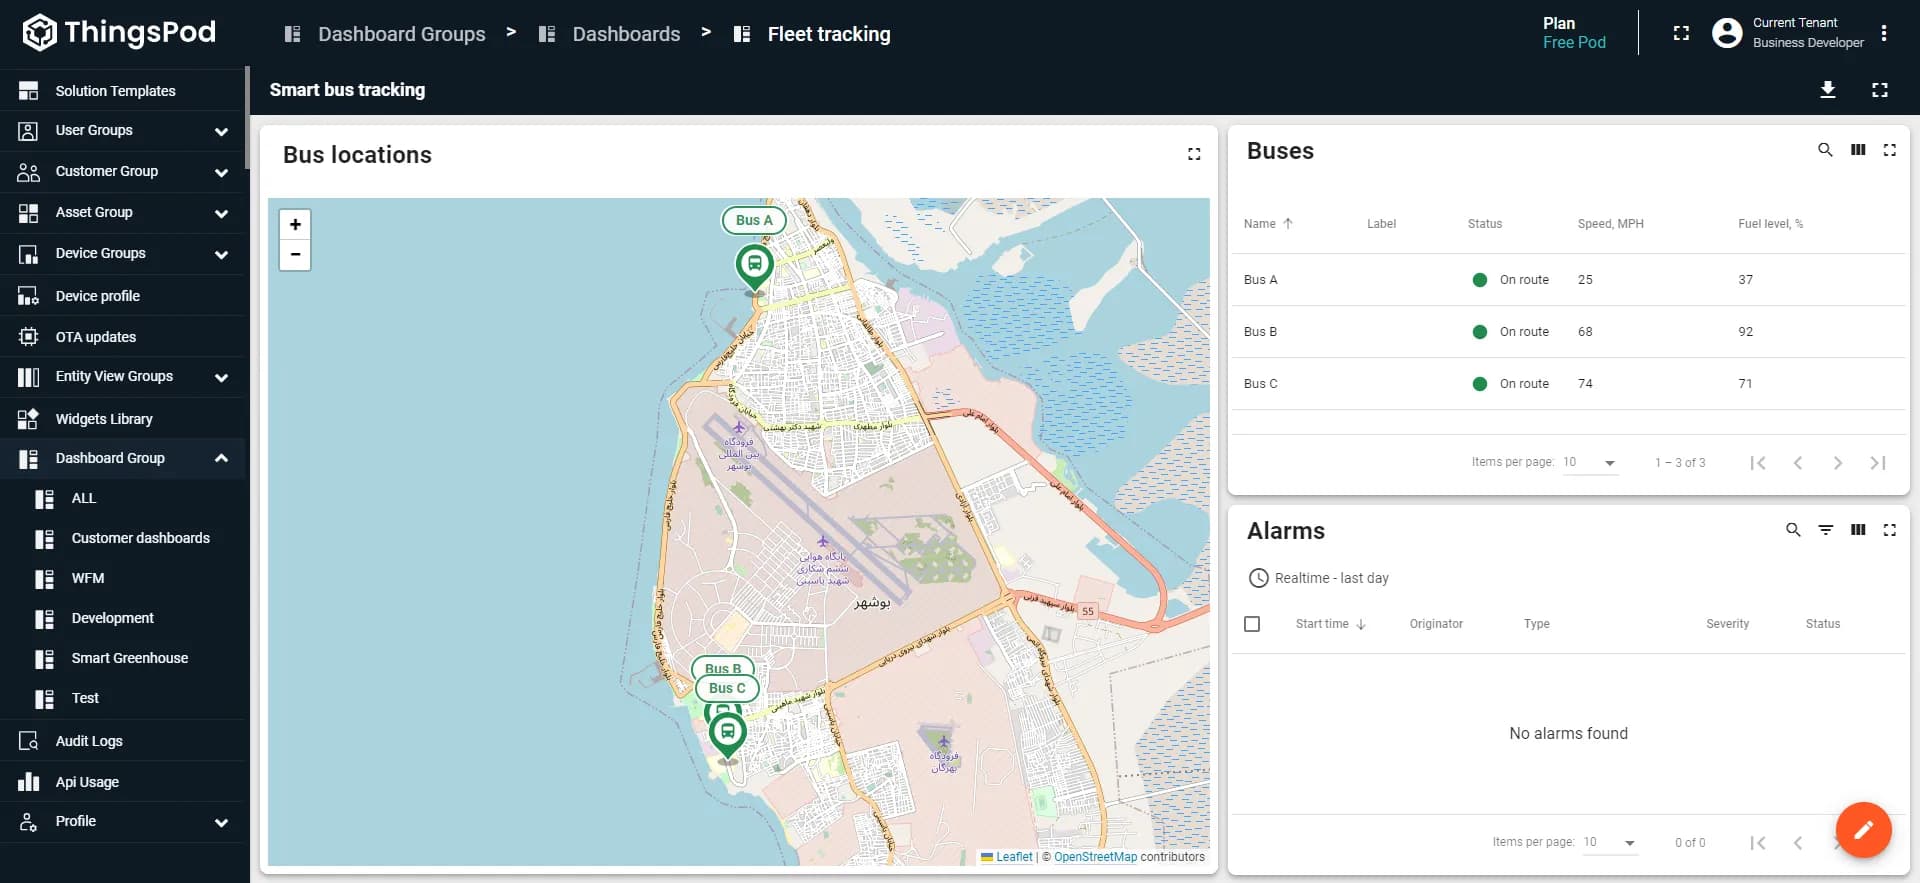Tick the Alarms select-all checkbox

point(1251,624)
